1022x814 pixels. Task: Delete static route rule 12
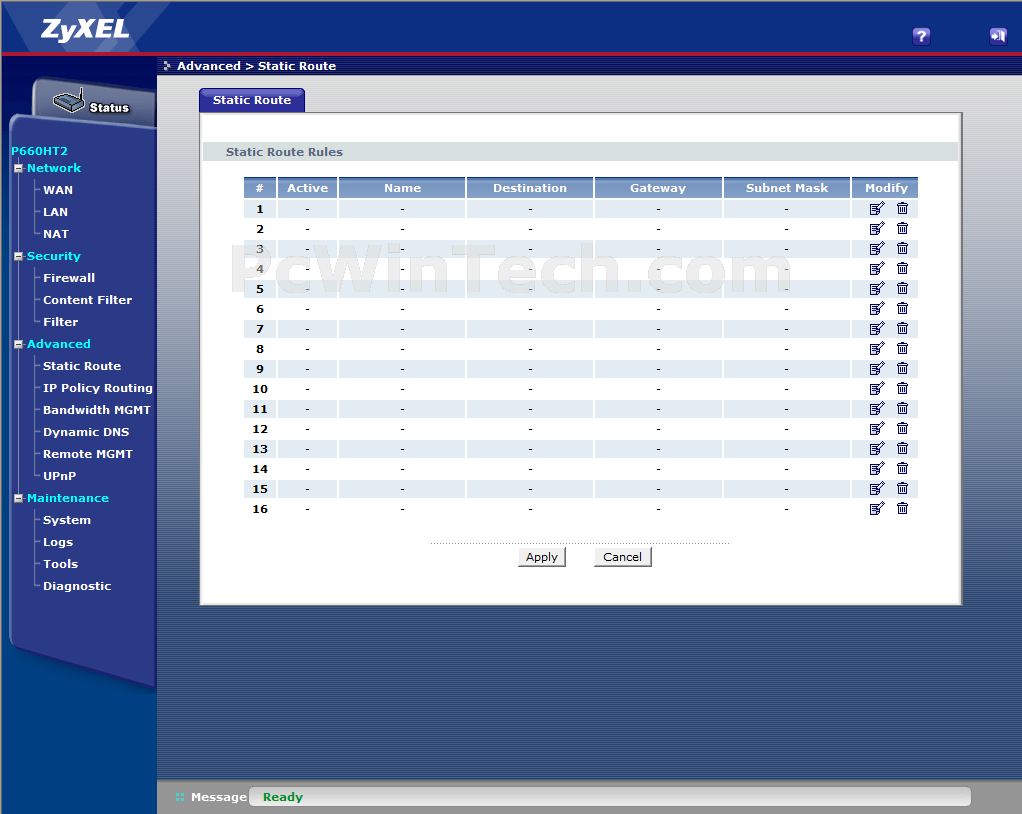(902, 429)
